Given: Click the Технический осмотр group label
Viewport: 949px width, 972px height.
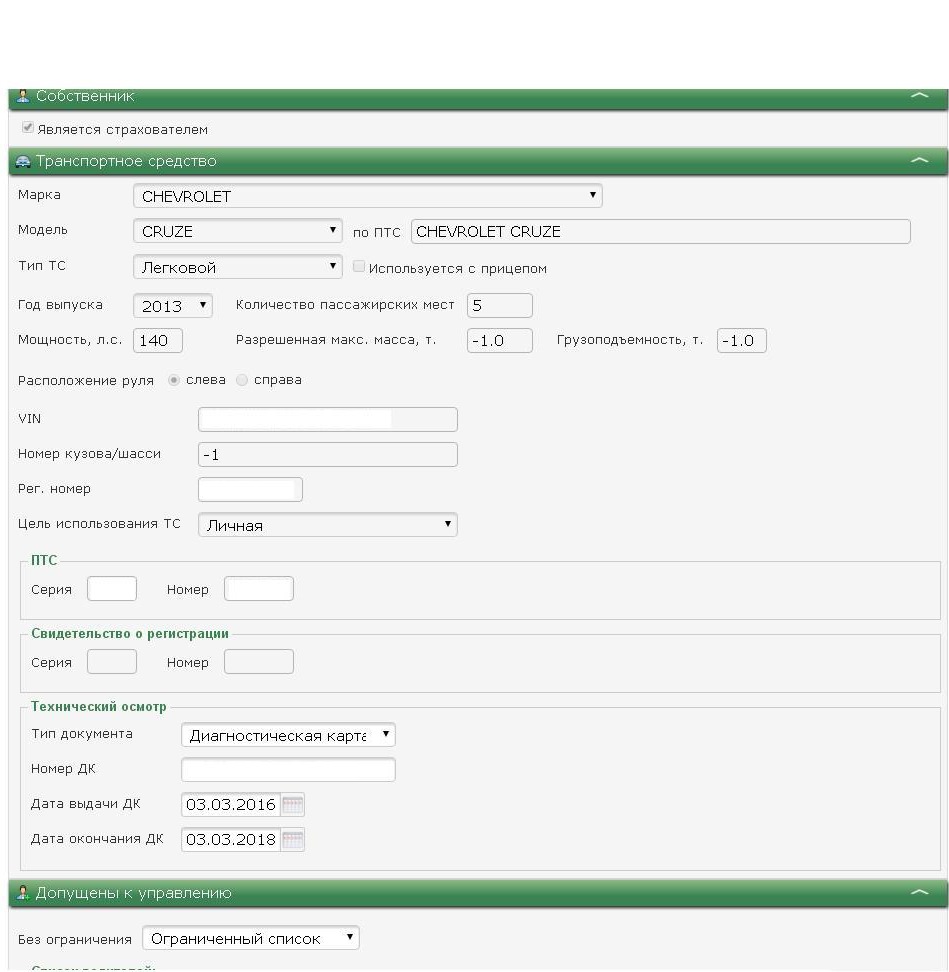Looking at the screenshot, I should point(99,707).
